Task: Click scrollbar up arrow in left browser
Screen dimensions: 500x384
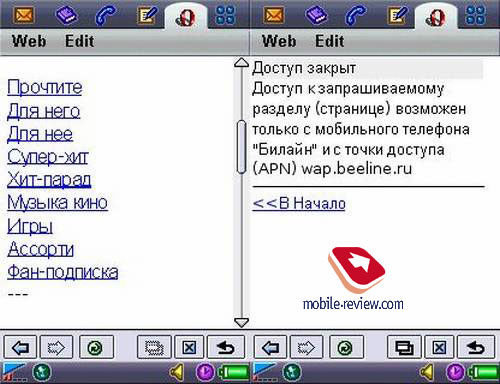Action: (241, 63)
